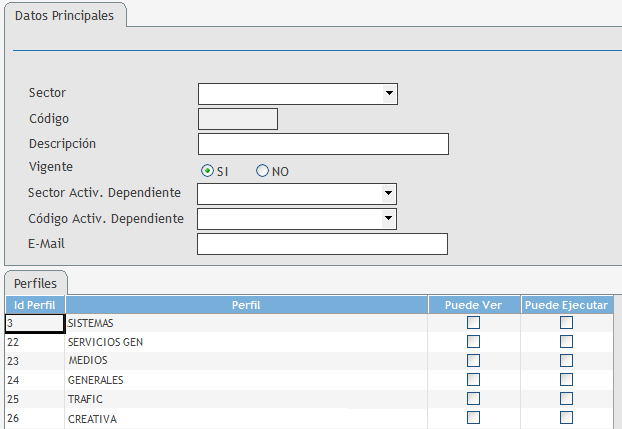The width and height of the screenshot is (622, 429).
Task: Enable Puede Ver for SISTEMAS
Action: point(474,323)
